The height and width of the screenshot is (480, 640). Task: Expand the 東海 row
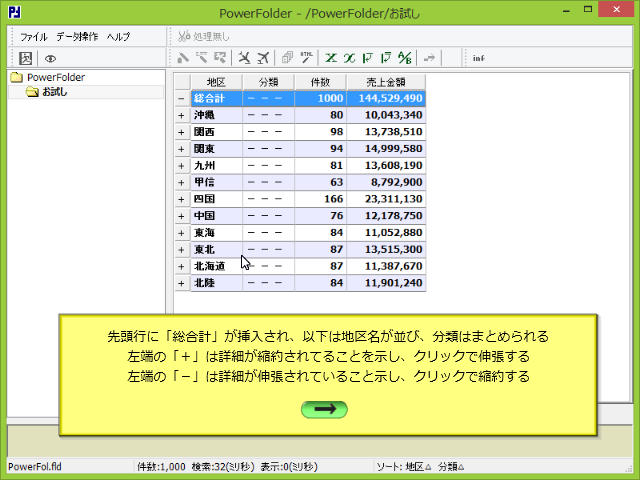click(182, 233)
